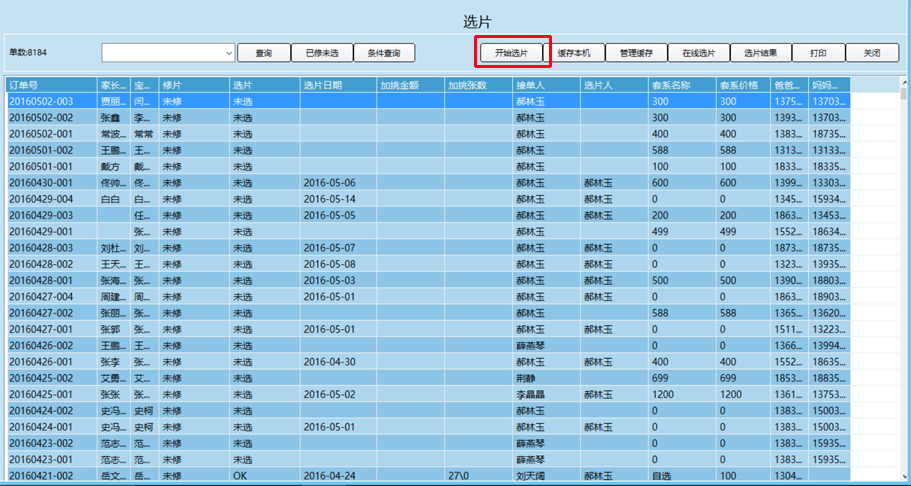Select order row 20160428-002

428,264
